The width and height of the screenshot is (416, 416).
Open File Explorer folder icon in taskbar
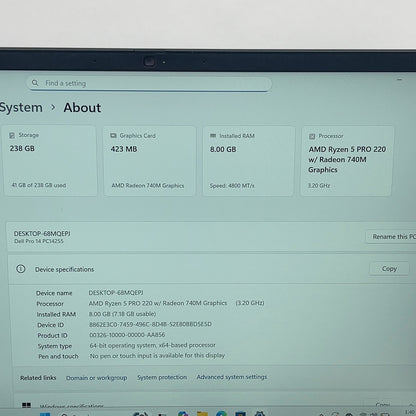pyautogui.click(x=202, y=414)
